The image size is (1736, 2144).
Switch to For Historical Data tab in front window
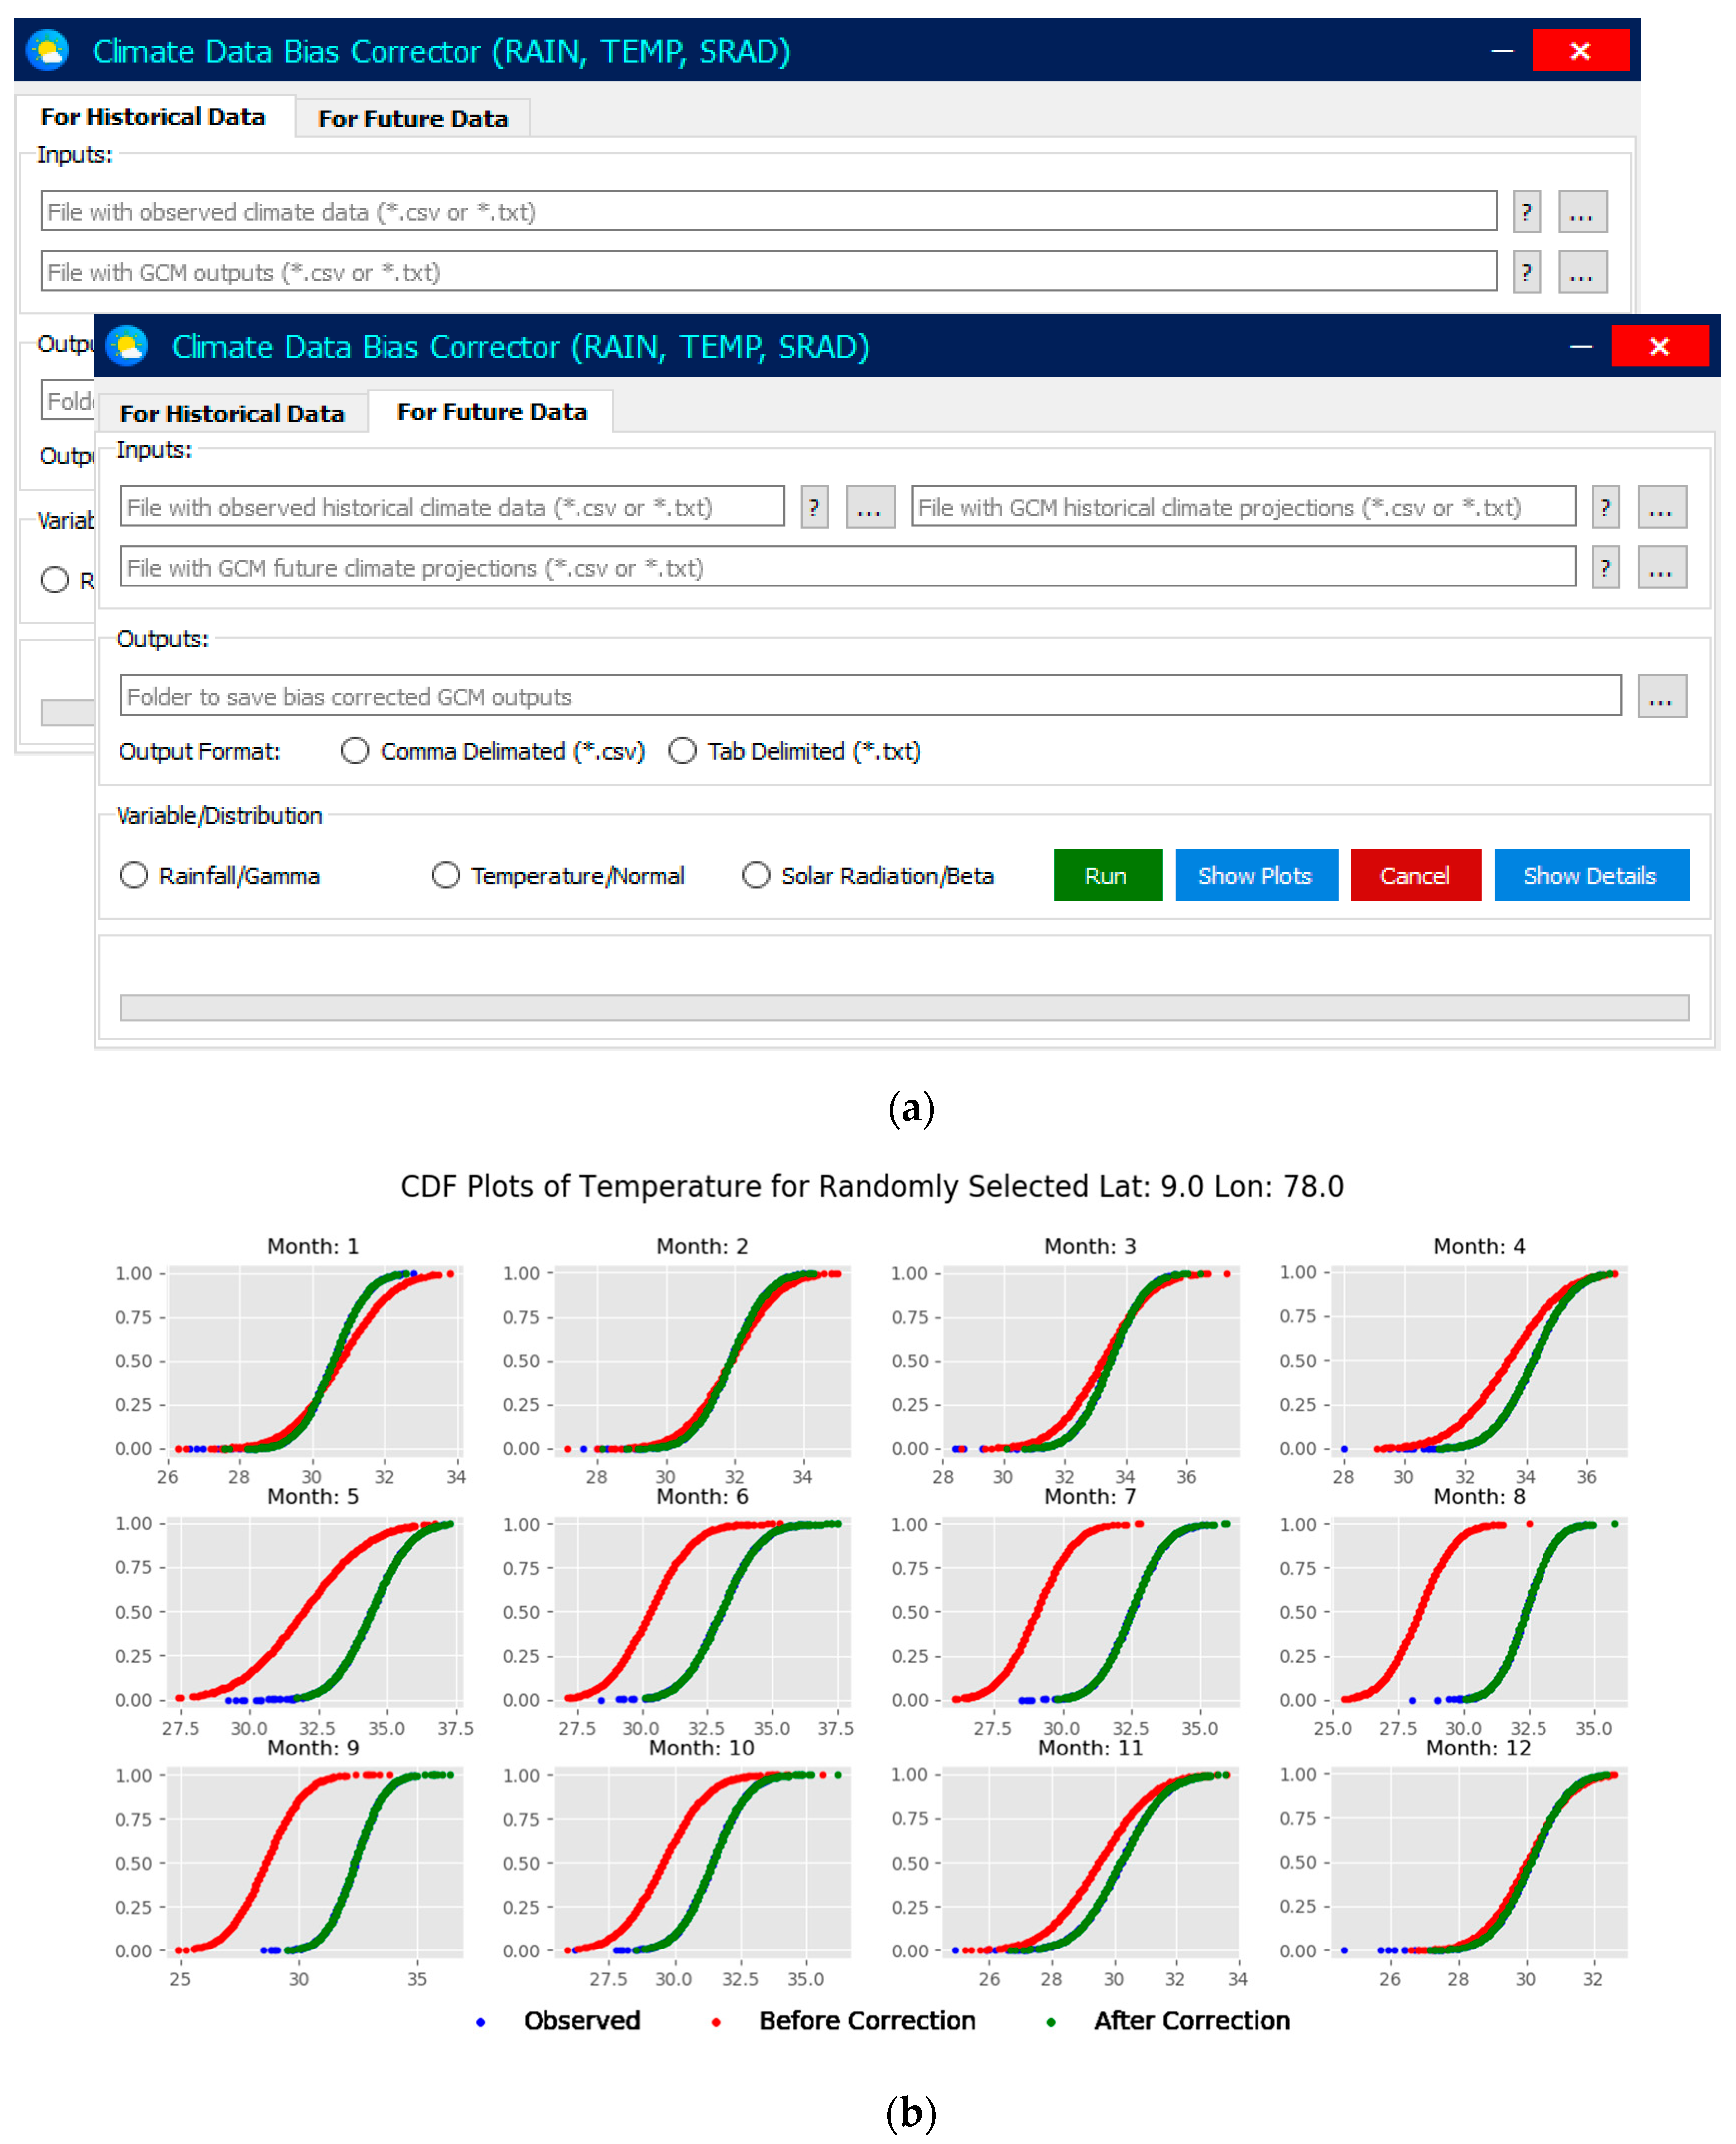tap(232, 414)
